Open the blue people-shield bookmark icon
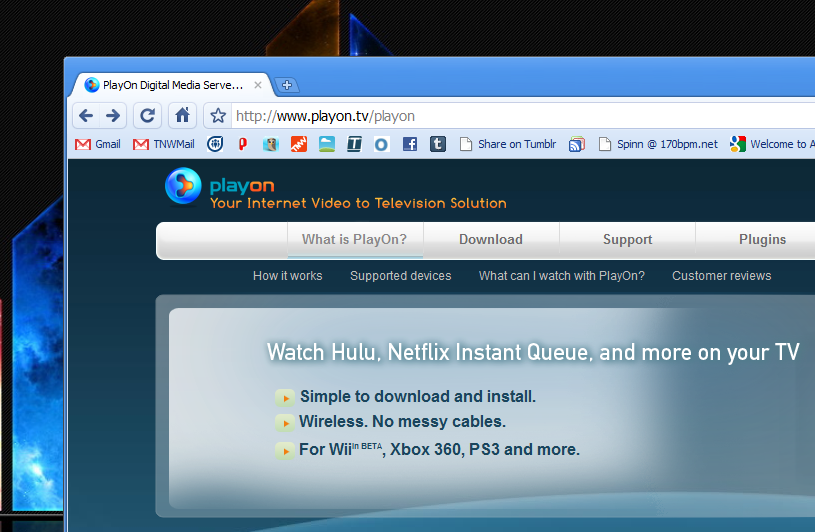The image size is (815, 532). (x=215, y=144)
